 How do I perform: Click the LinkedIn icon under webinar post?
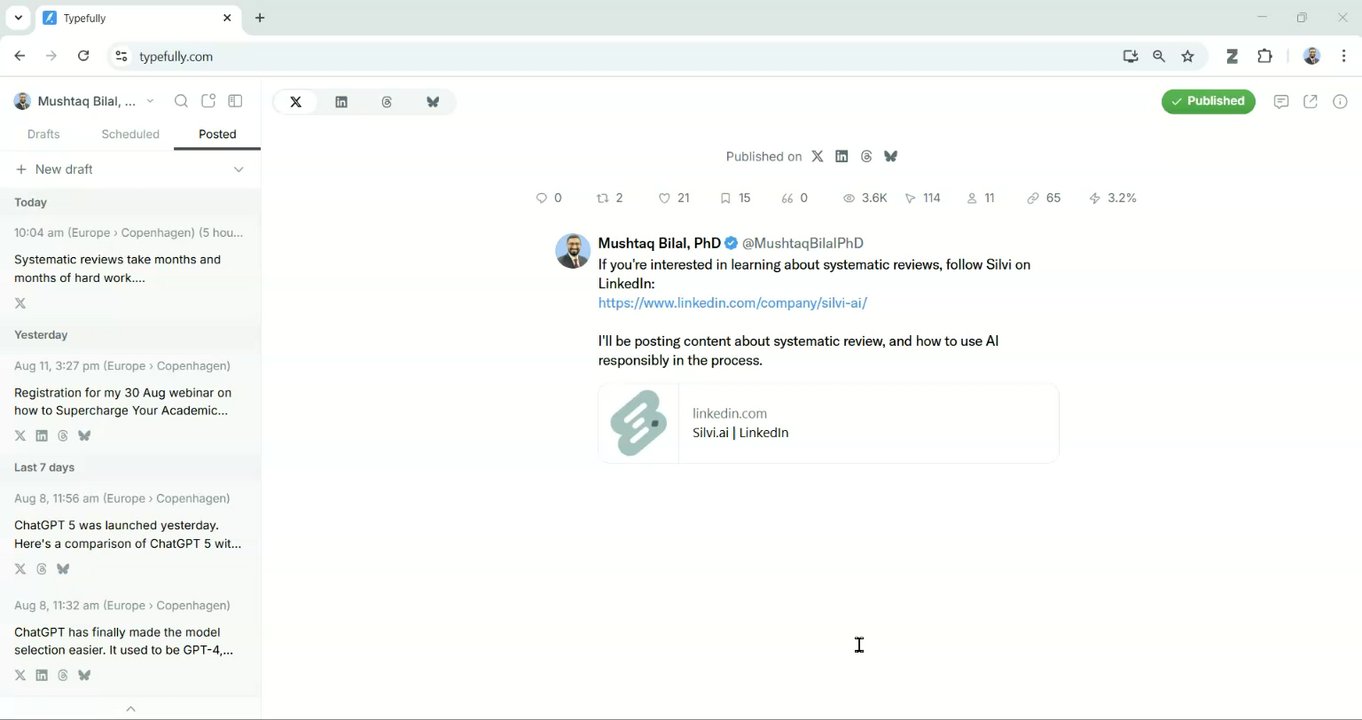(x=41, y=436)
